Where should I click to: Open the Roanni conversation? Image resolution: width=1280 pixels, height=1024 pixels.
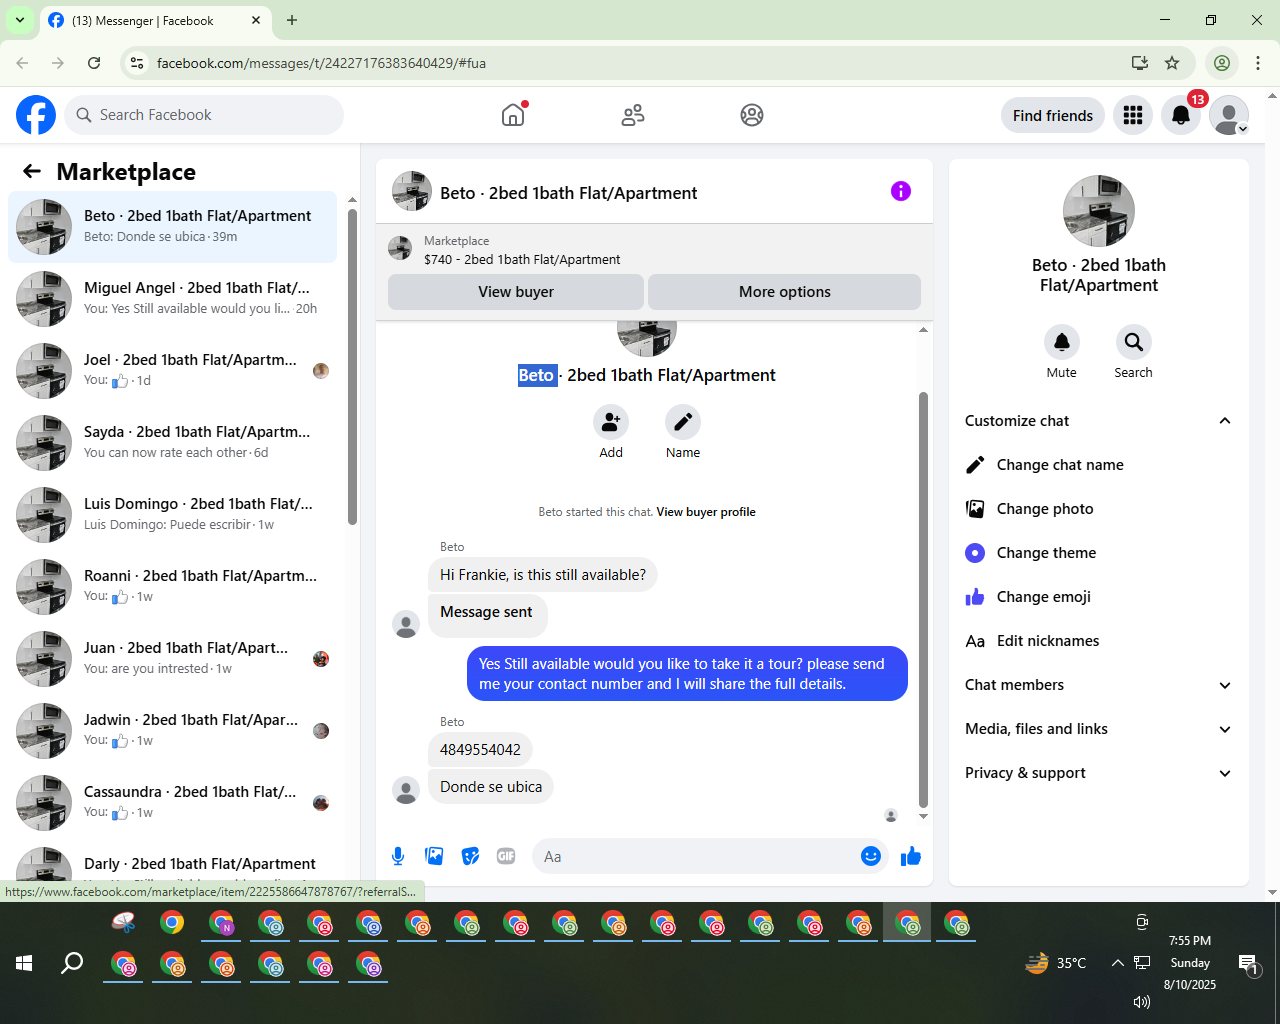point(172,587)
